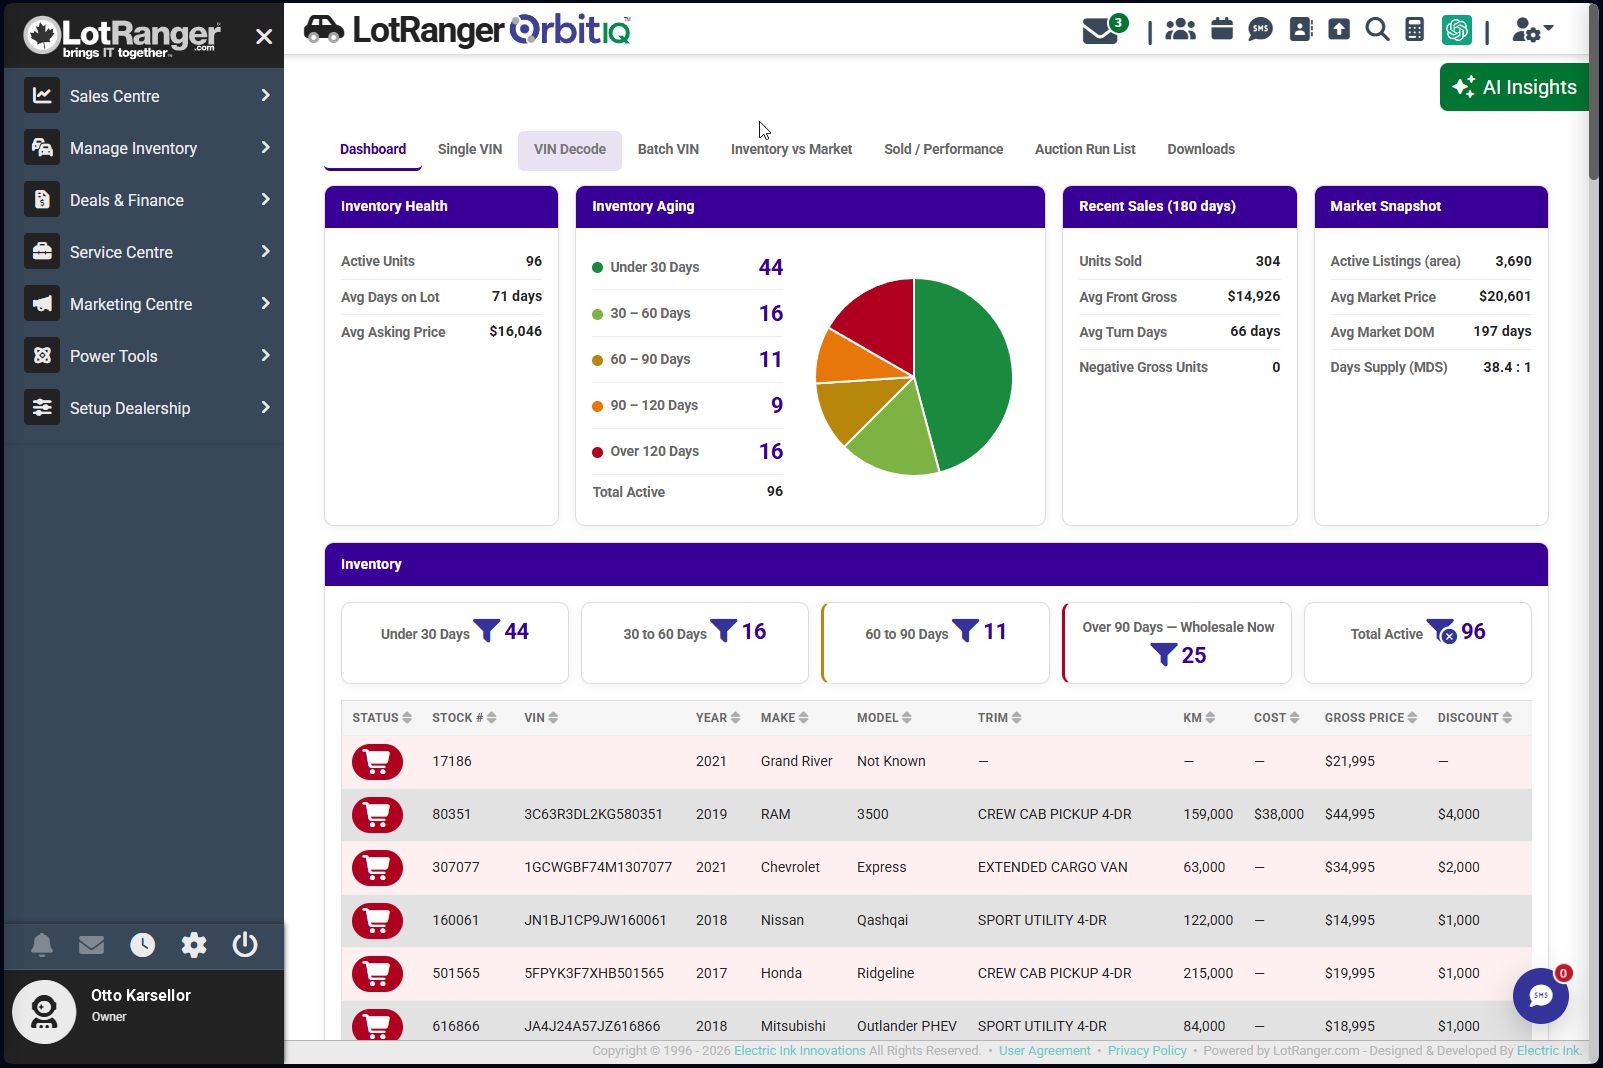
Task: Open the User Agreement link
Action: 1044,1051
